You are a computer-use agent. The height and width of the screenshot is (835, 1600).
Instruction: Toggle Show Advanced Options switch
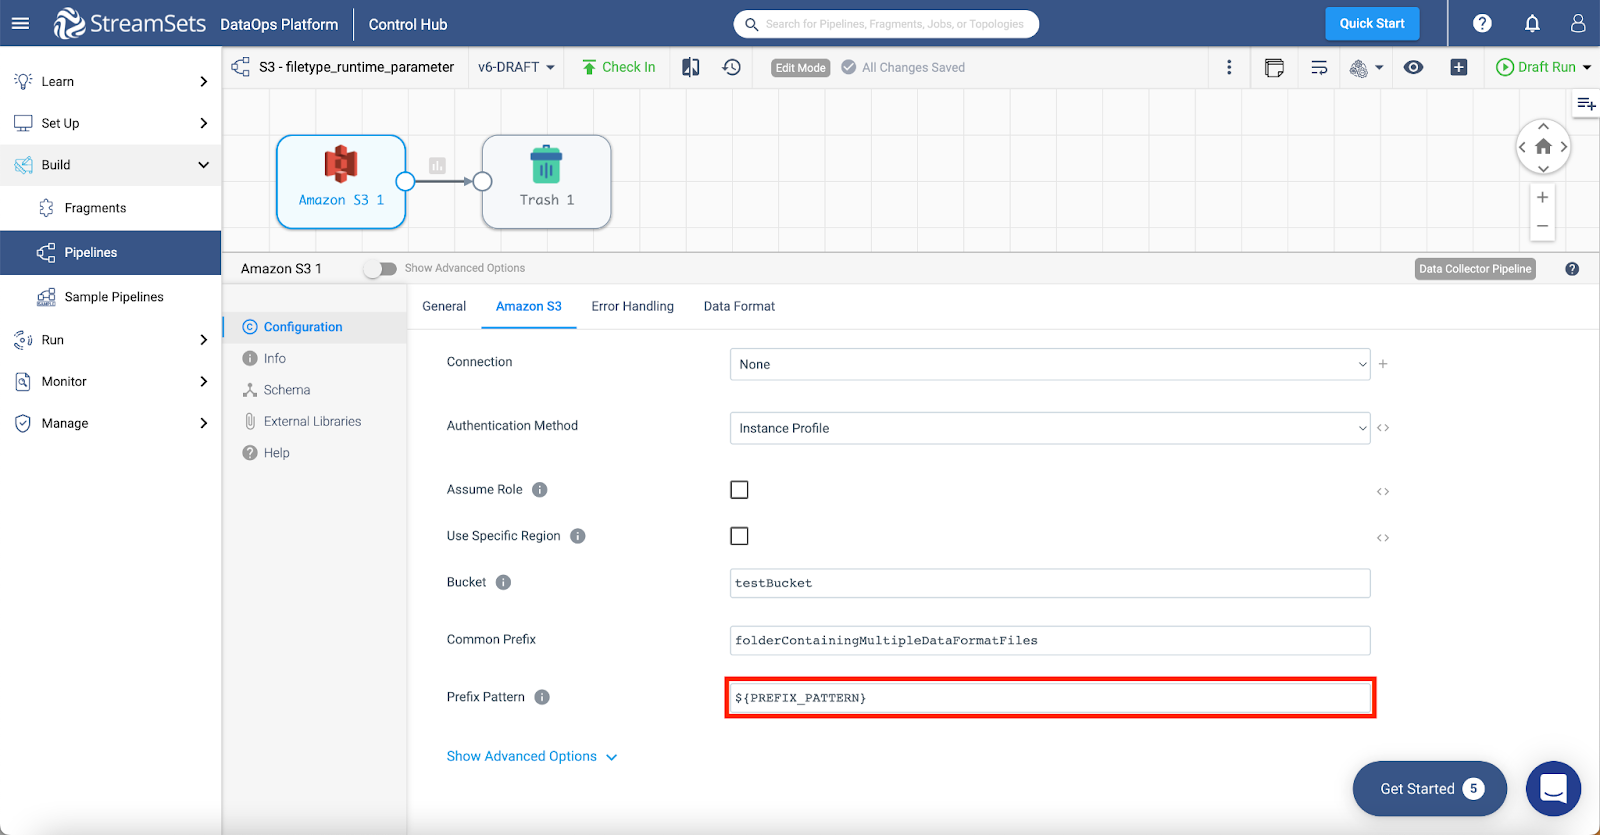tap(380, 268)
